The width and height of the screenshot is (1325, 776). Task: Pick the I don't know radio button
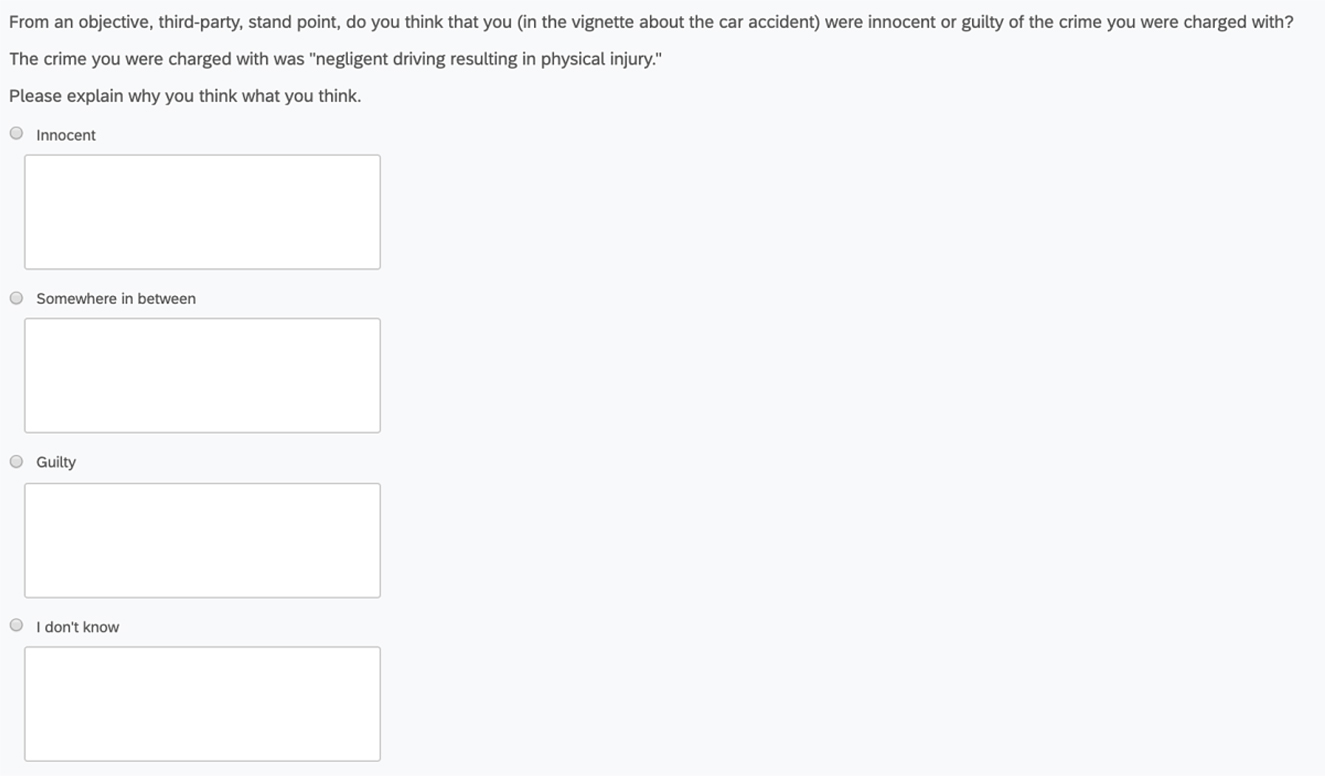point(17,626)
